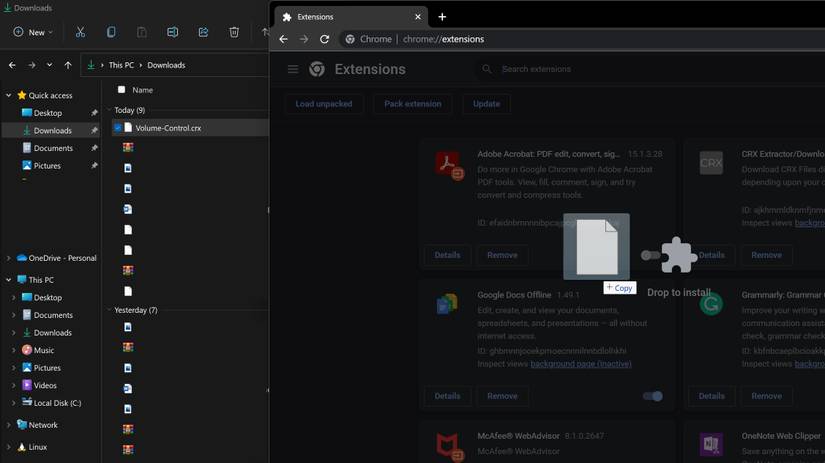
Task: Click the Pack extension button
Action: tap(412, 104)
